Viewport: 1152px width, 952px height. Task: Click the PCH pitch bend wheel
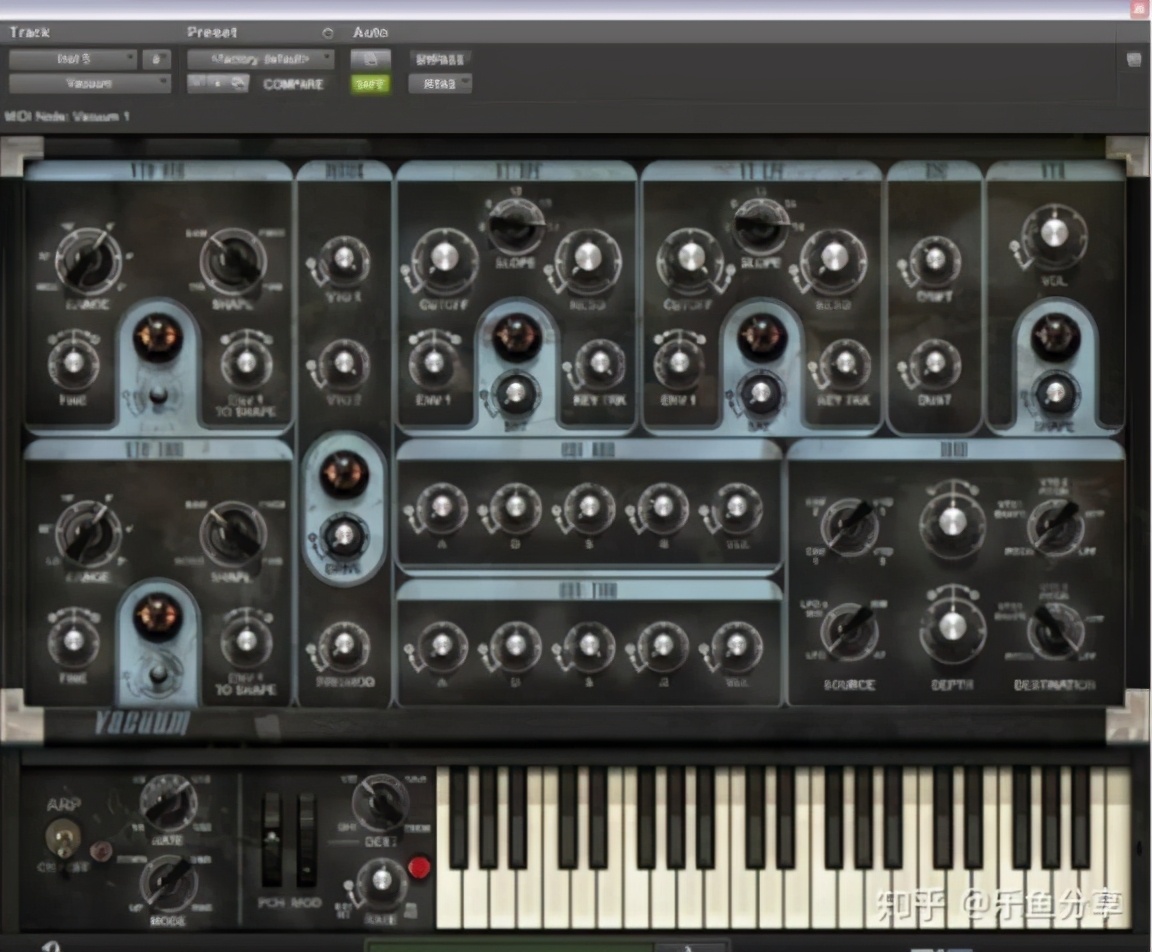[x=271, y=839]
